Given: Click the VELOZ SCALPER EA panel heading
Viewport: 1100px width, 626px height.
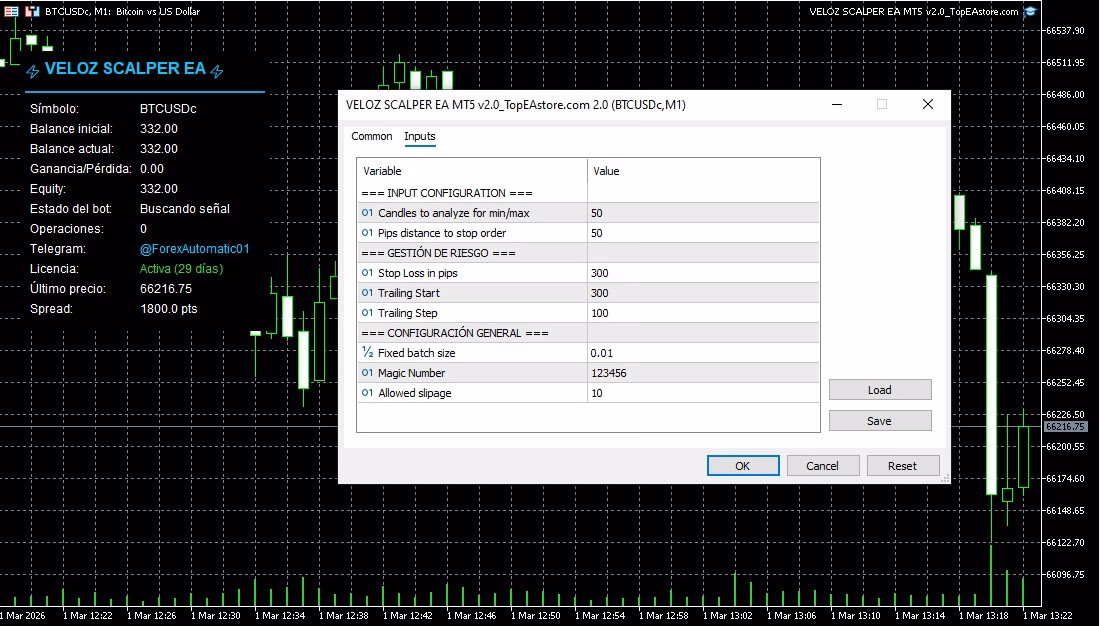Looking at the screenshot, I should [x=125, y=69].
